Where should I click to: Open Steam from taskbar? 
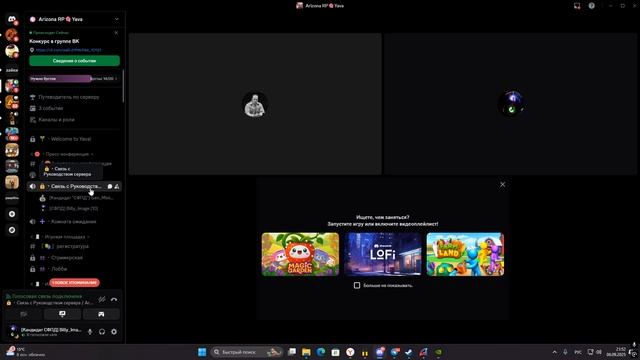coord(409,352)
